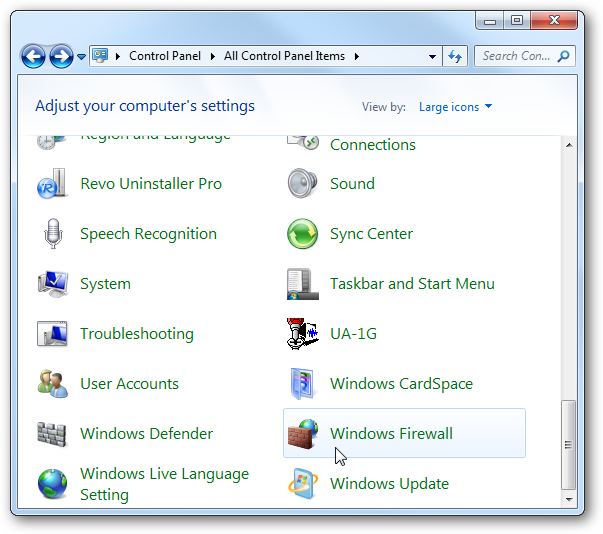Open the Windows Update link
The width and height of the screenshot is (603, 534).
(x=390, y=484)
